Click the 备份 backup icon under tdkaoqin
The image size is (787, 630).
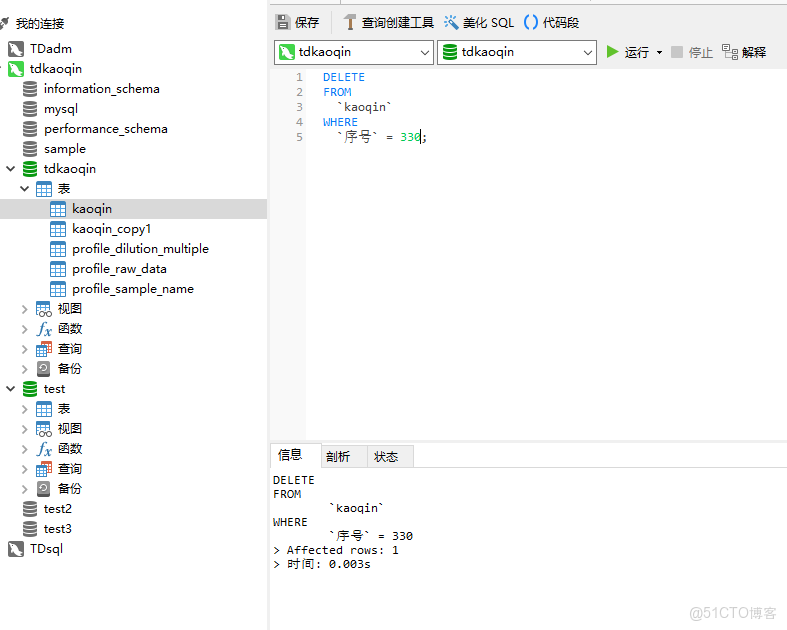click(44, 369)
